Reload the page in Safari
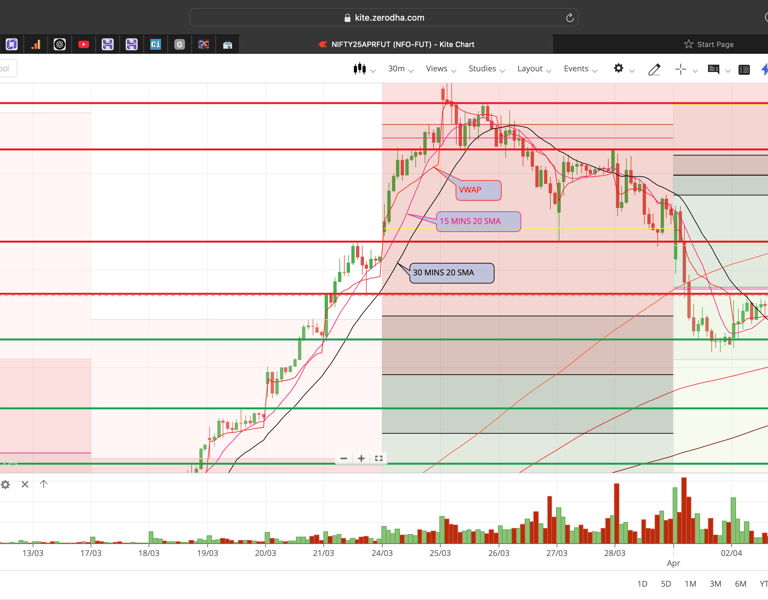 pos(570,18)
